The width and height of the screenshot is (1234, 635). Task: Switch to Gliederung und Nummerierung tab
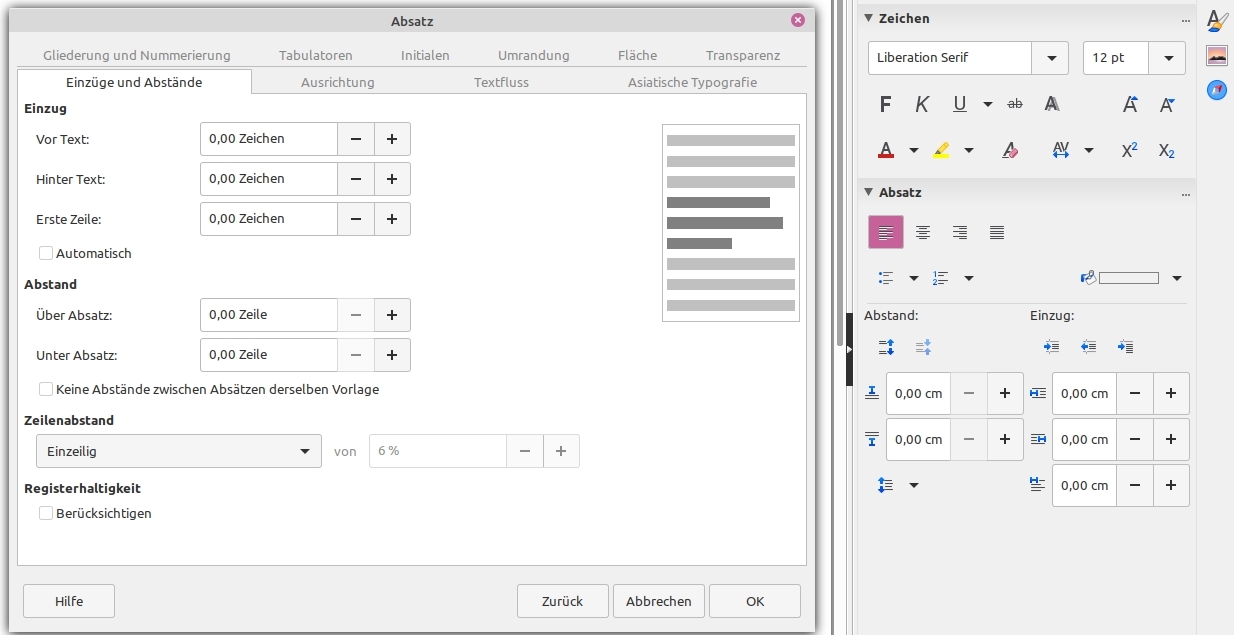[x=137, y=55]
